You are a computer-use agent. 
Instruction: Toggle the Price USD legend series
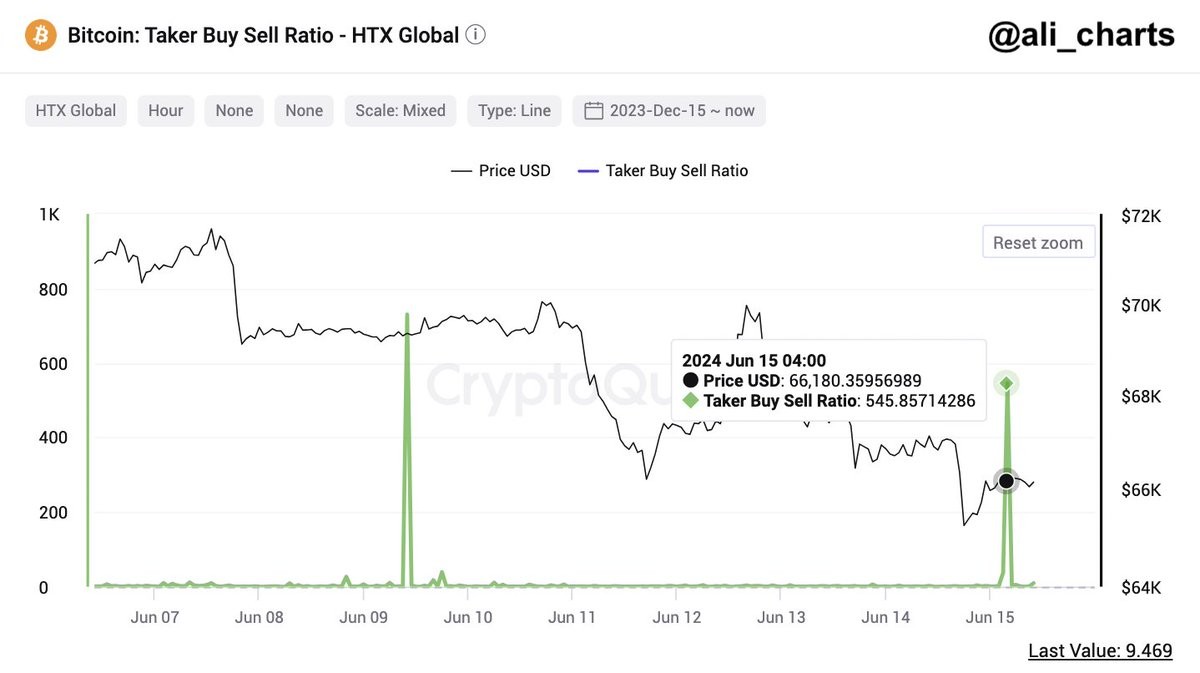click(x=501, y=171)
